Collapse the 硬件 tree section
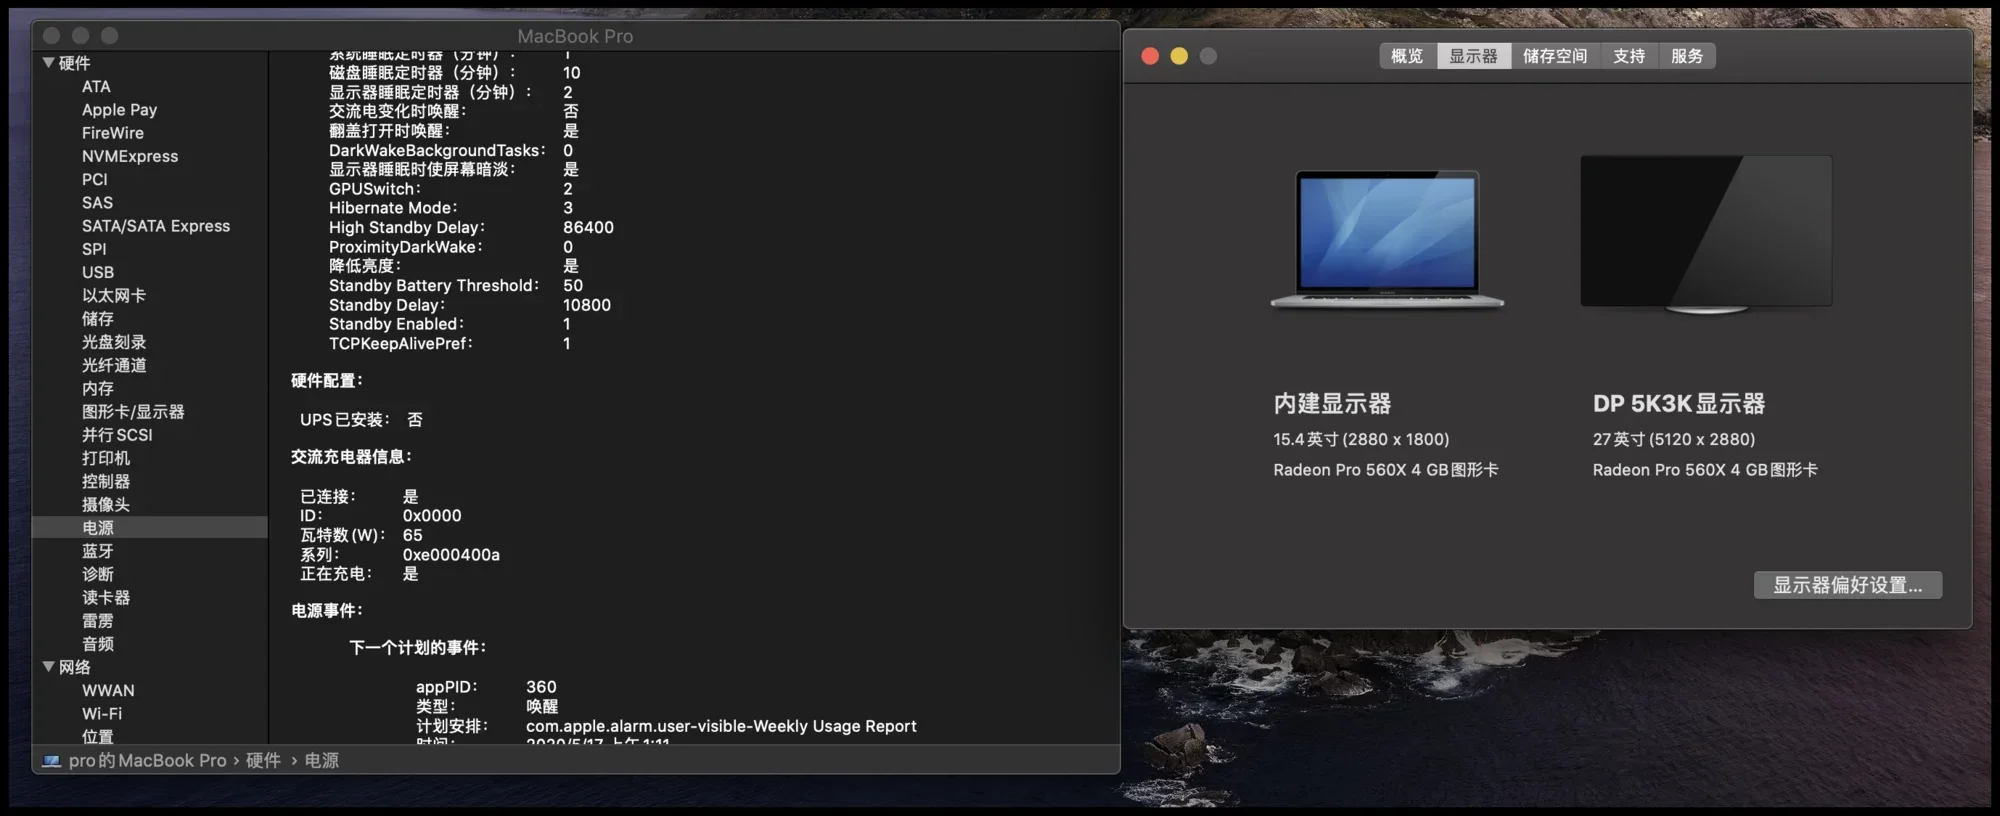The width and height of the screenshot is (2000, 816). (48, 63)
